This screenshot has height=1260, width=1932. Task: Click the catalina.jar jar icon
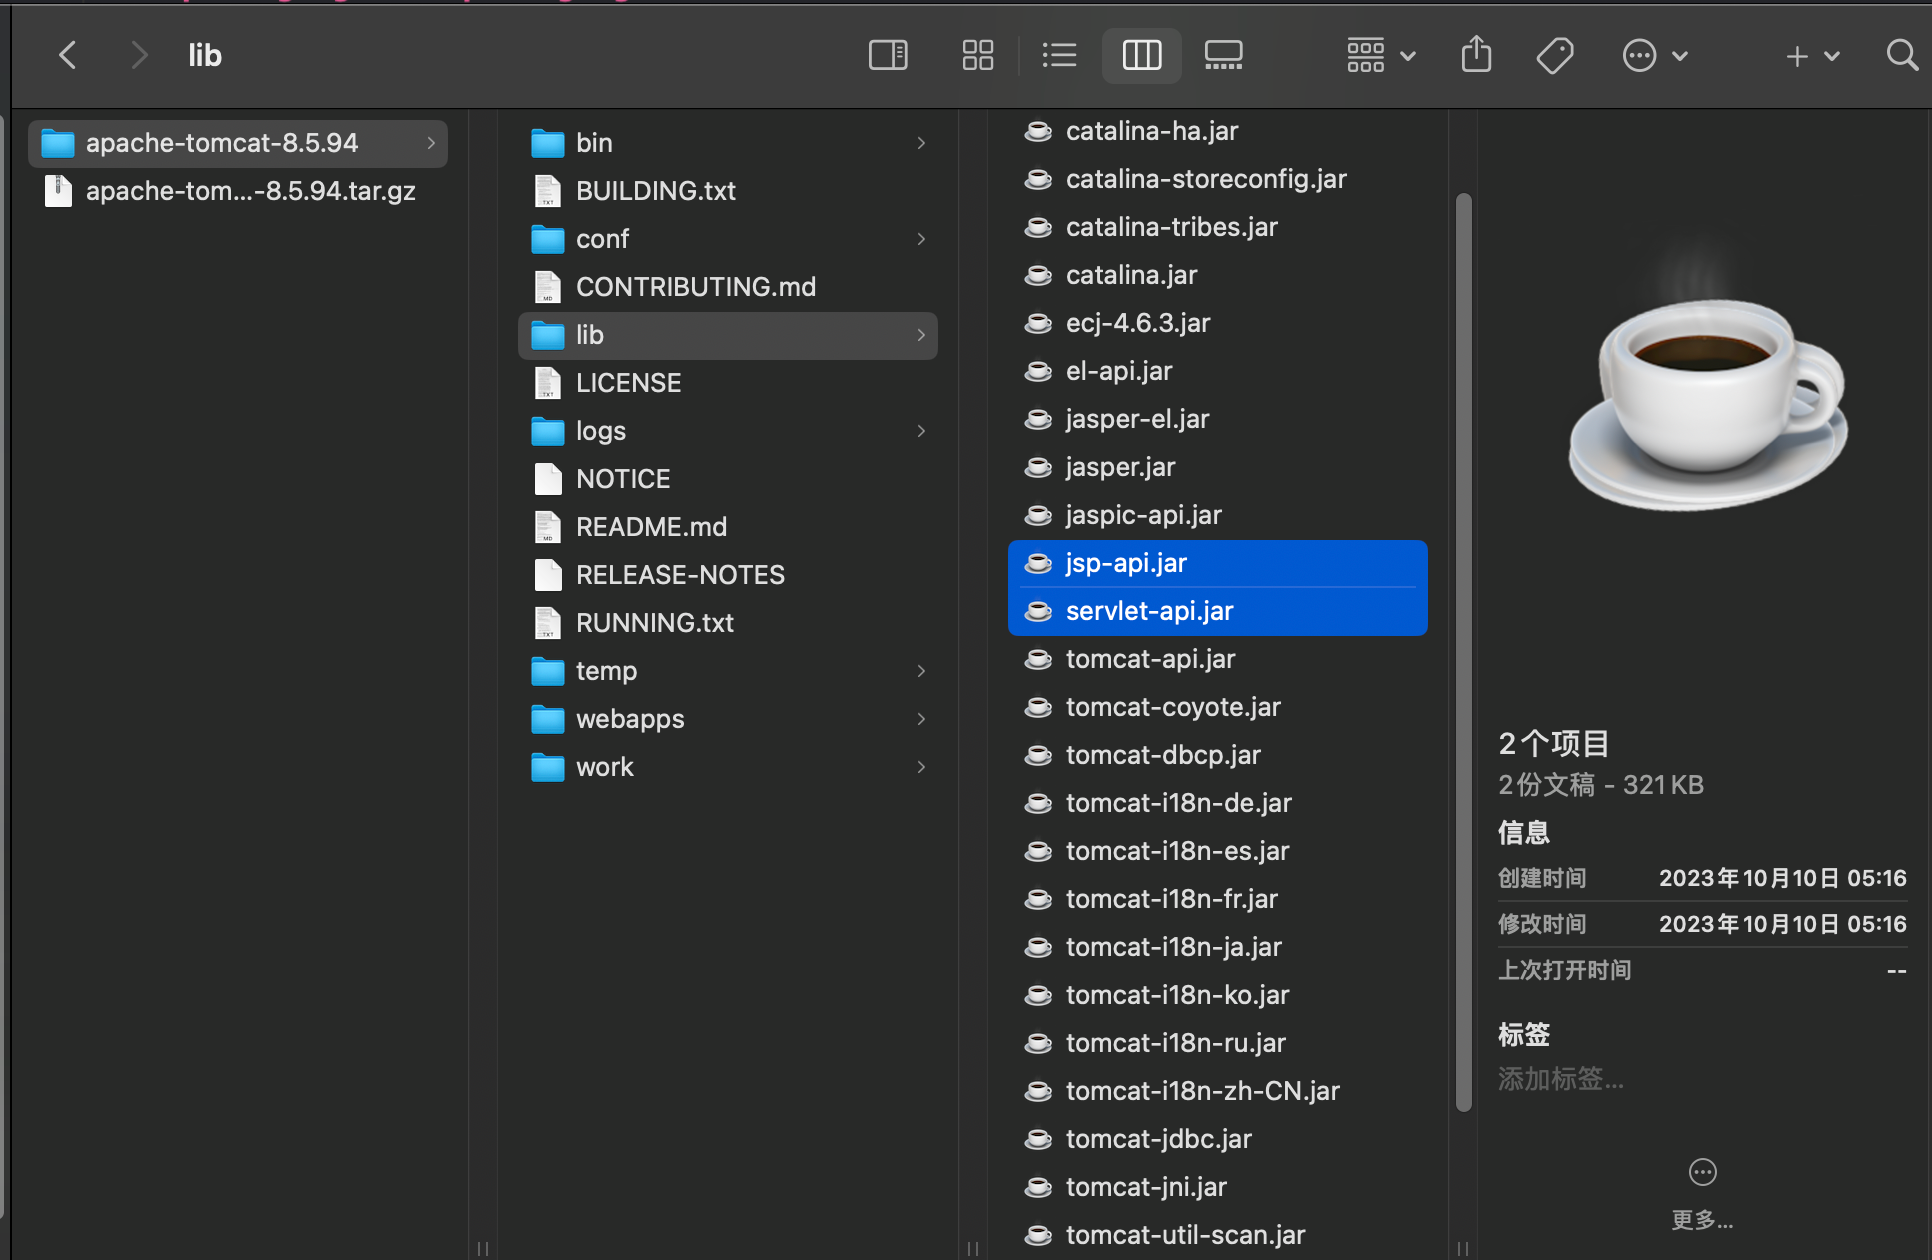[x=1039, y=275]
